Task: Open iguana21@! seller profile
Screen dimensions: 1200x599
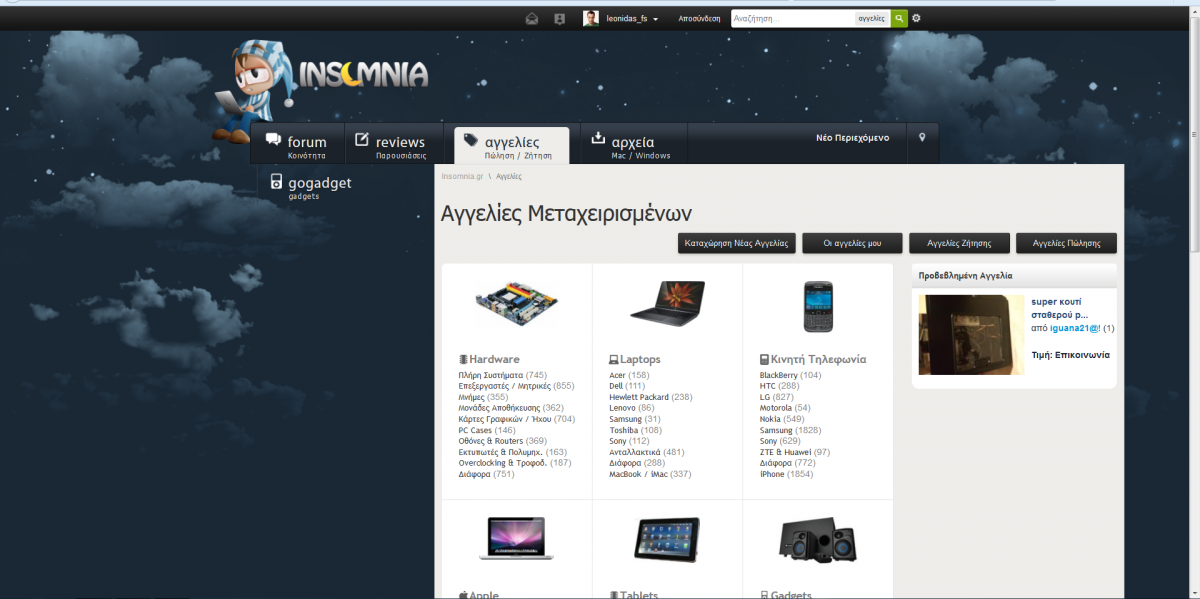Action: point(1075,328)
